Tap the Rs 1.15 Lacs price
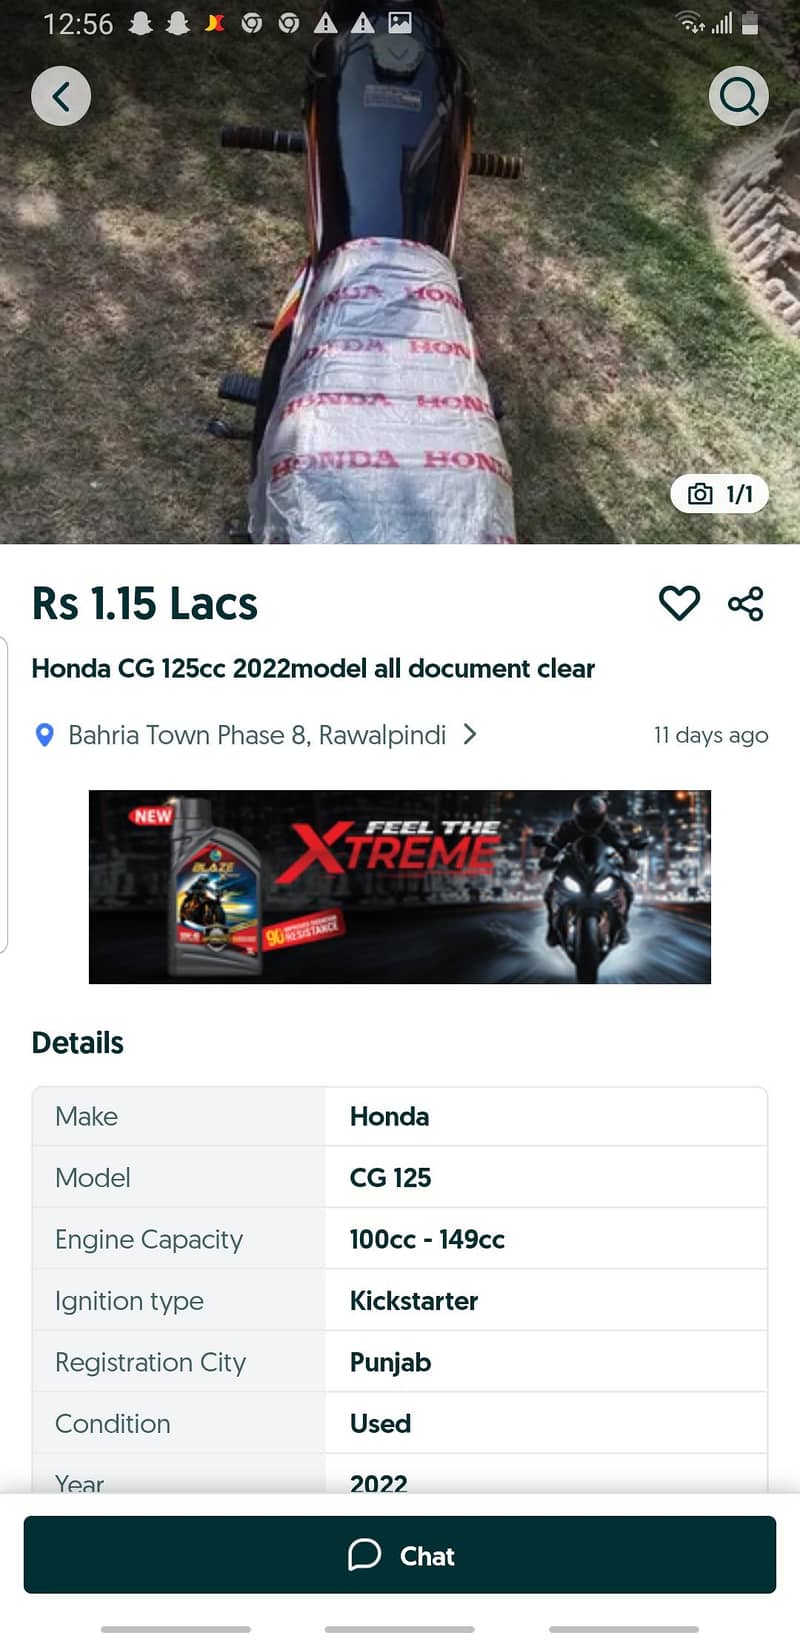 pyautogui.click(x=145, y=604)
